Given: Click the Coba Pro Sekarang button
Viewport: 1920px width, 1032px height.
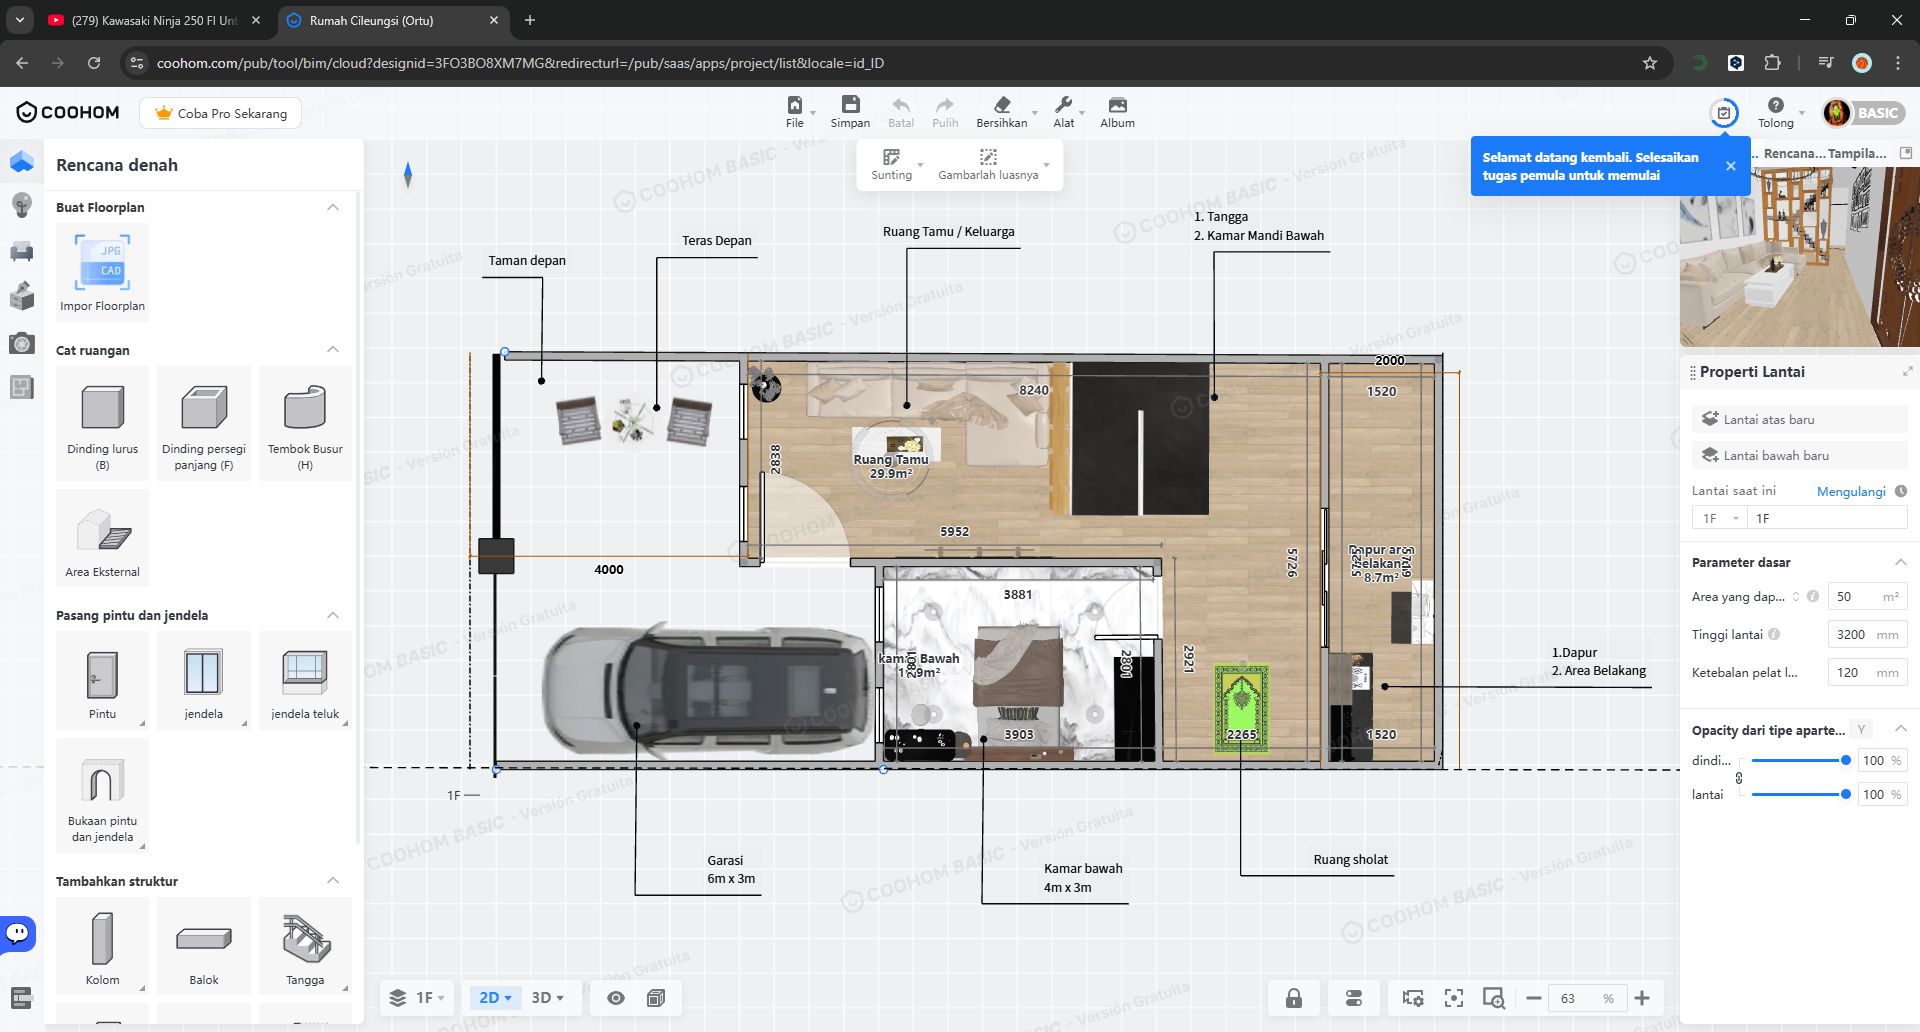Looking at the screenshot, I should (221, 113).
